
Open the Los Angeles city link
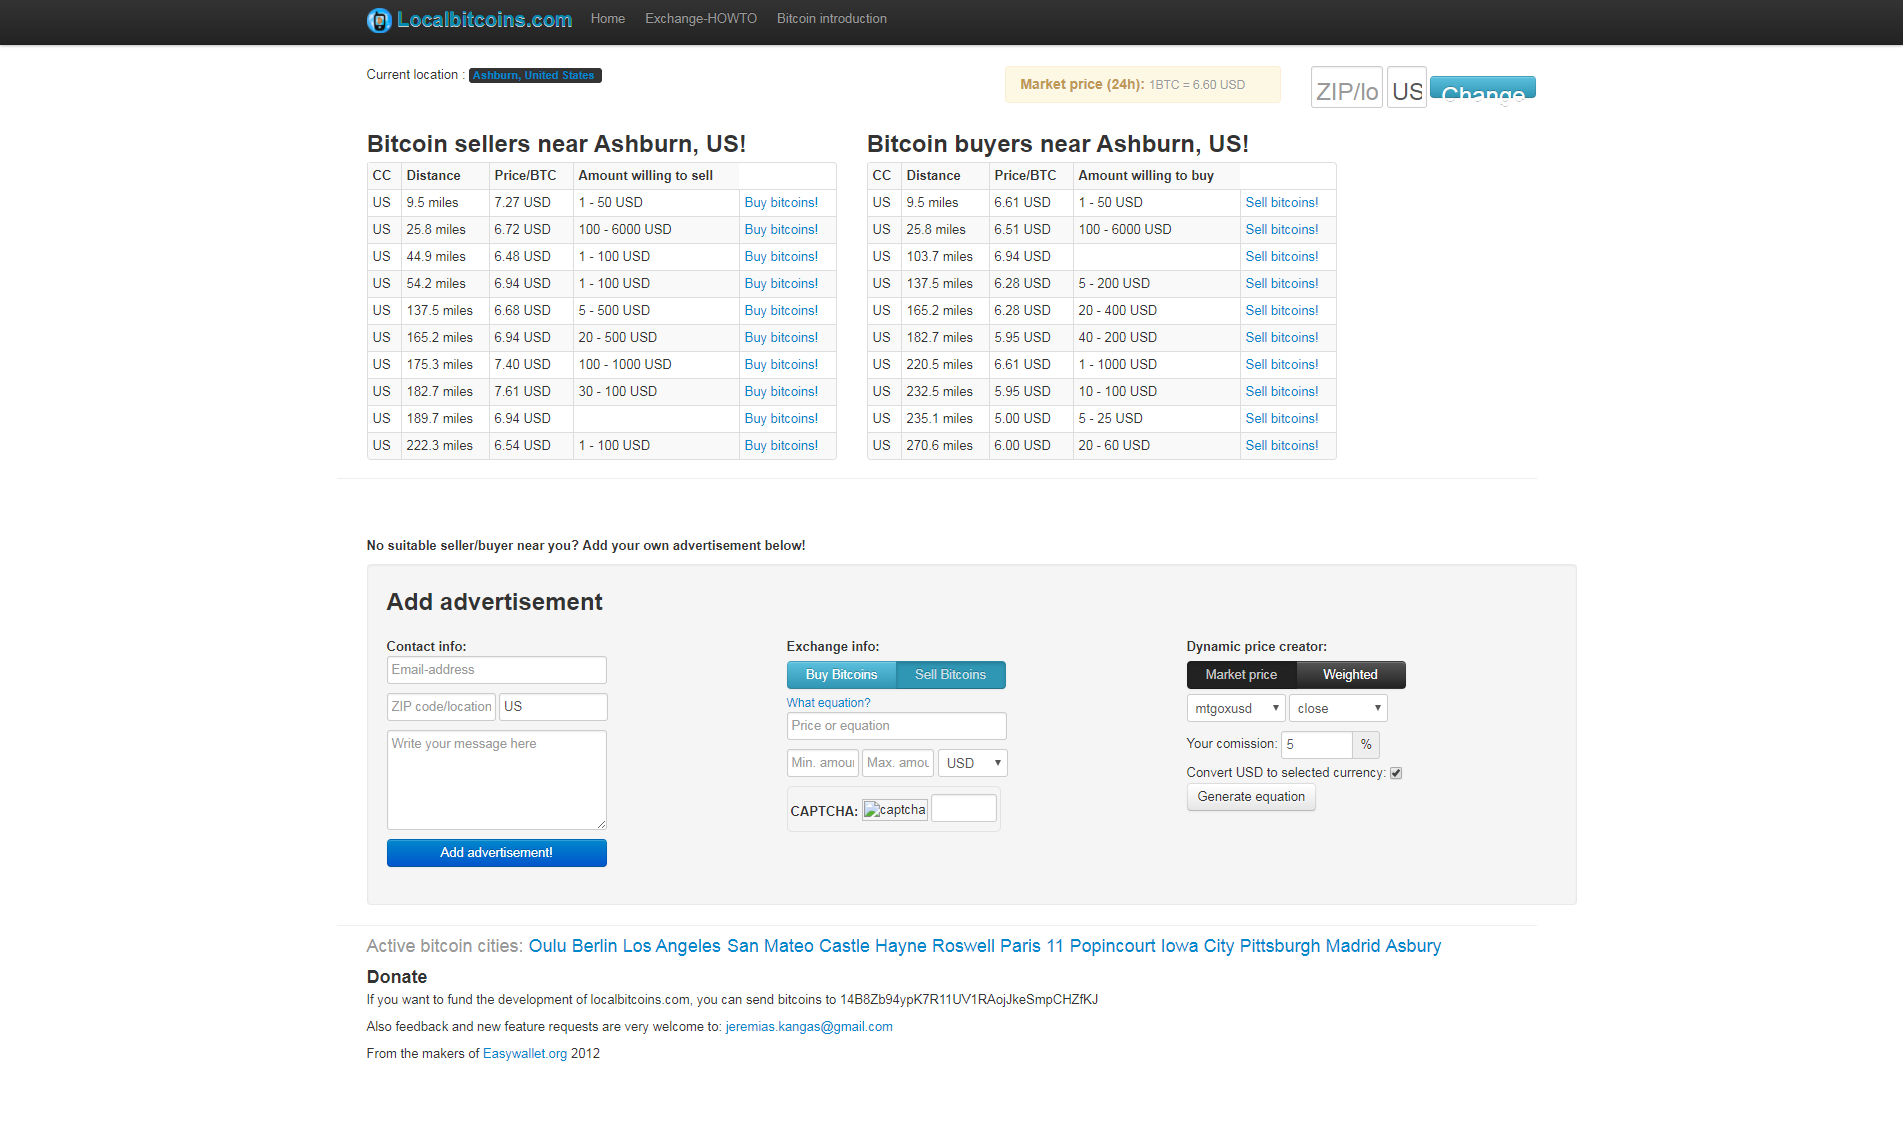tap(671, 946)
